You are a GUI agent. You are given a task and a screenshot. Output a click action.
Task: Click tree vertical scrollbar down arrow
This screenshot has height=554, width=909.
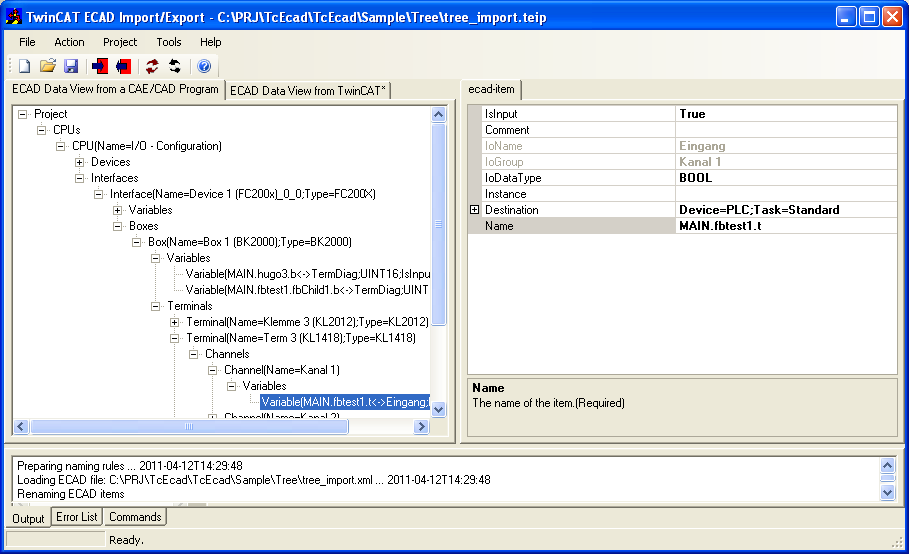coord(439,409)
